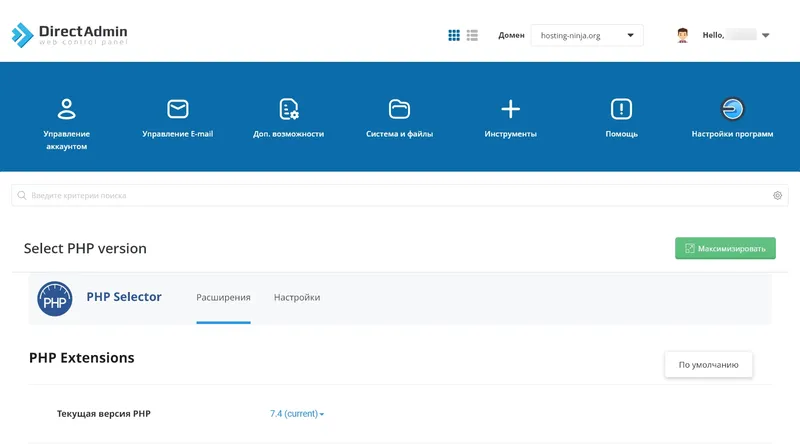Expand the Hello user menu arrow
800x447 pixels.
click(x=765, y=35)
